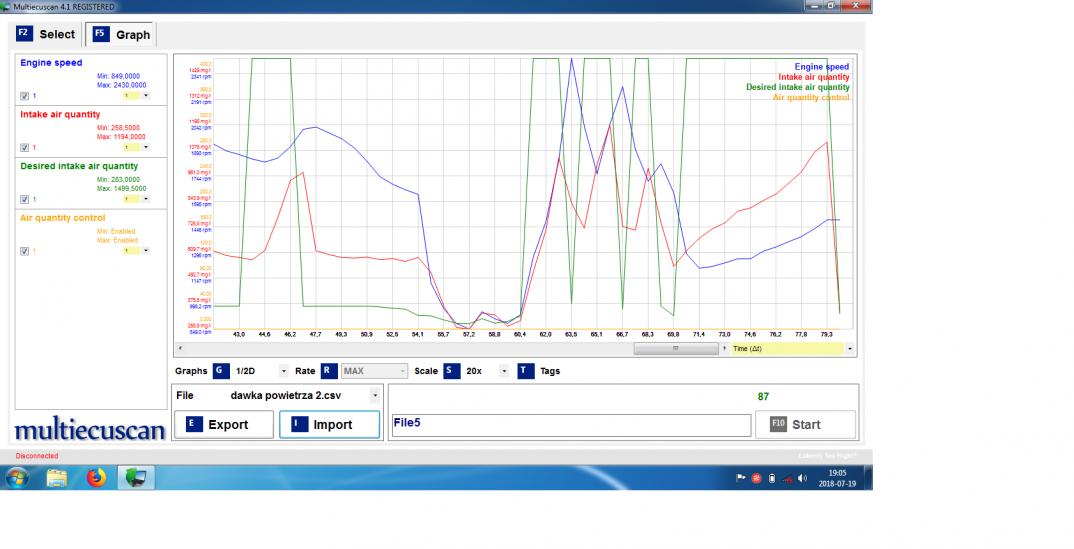Launch Firefox from the taskbar
This screenshot has height=549, width=1074.
click(97, 478)
